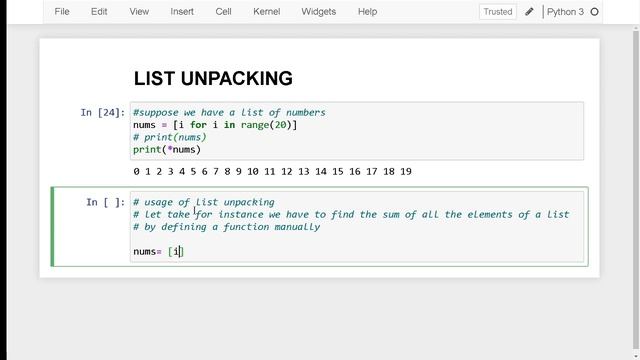Place cursor in 'nums= [i]' line
The height and width of the screenshot is (360, 640).
[159, 251]
